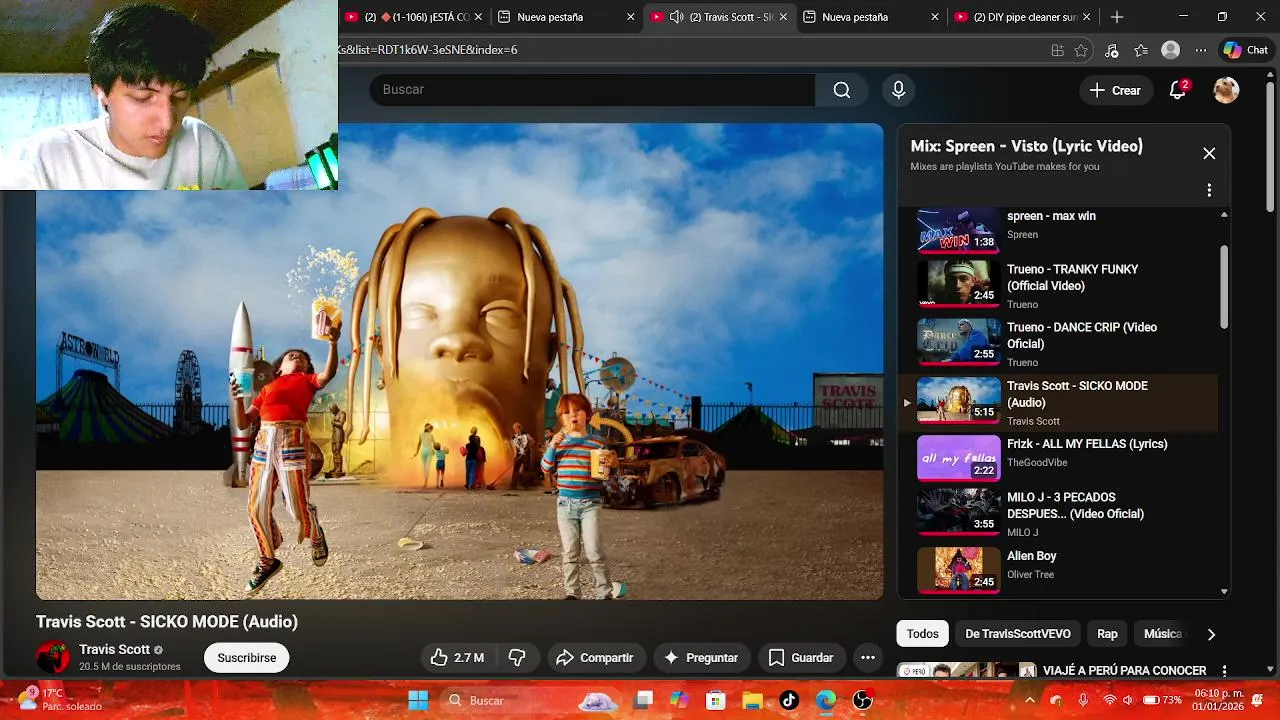The height and width of the screenshot is (720, 1280).
Task: Select the Todos filter chip
Action: [923, 634]
